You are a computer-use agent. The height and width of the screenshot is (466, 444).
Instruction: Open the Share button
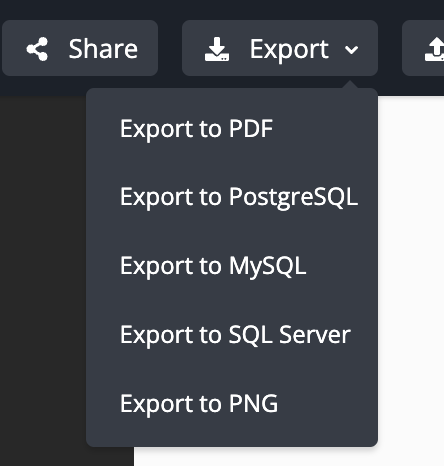(x=80, y=48)
